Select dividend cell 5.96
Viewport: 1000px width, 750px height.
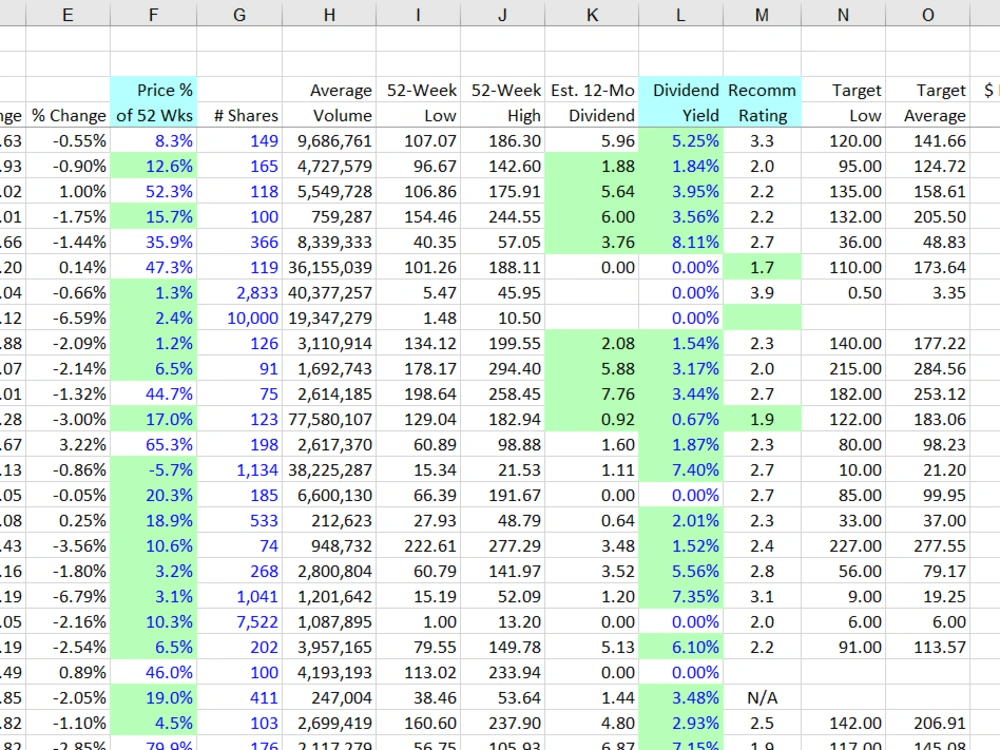click(592, 140)
